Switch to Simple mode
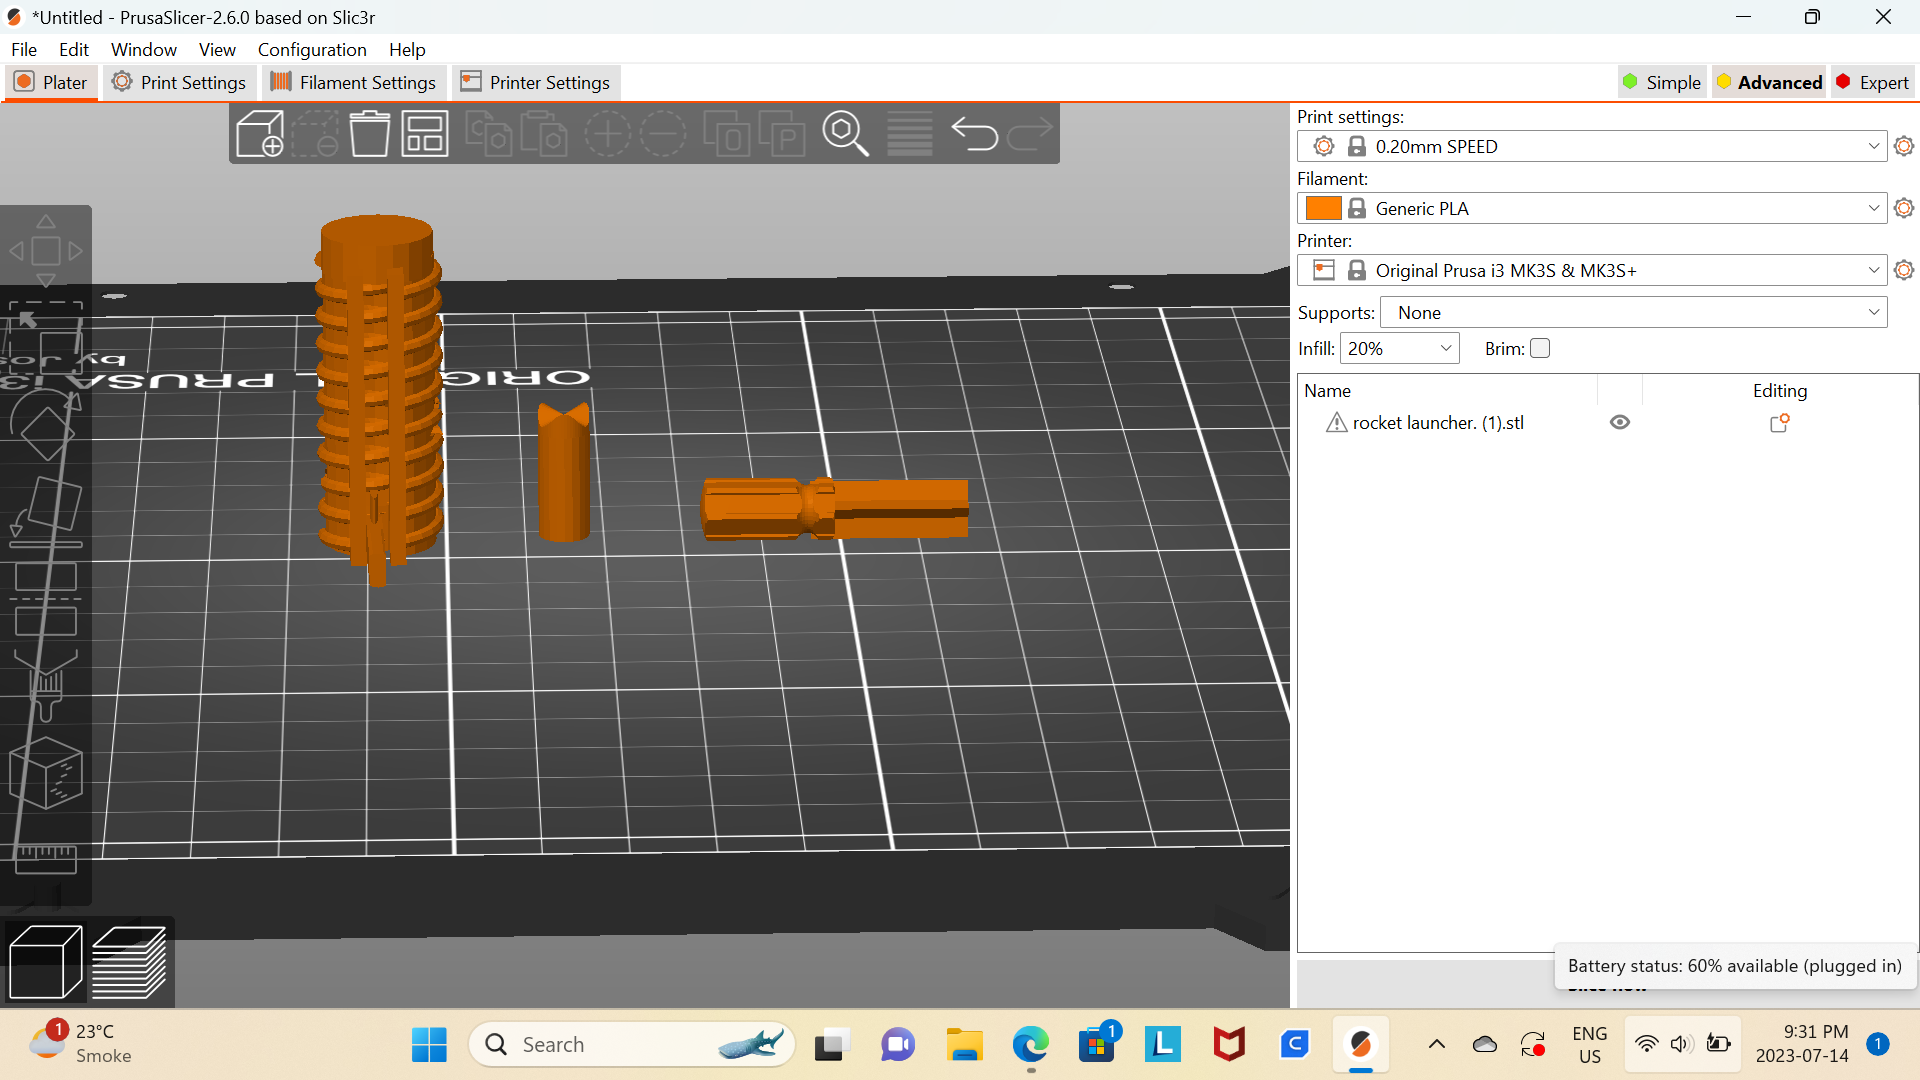This screenshot has width=1920, height=1080. (x=1661, y=82)
